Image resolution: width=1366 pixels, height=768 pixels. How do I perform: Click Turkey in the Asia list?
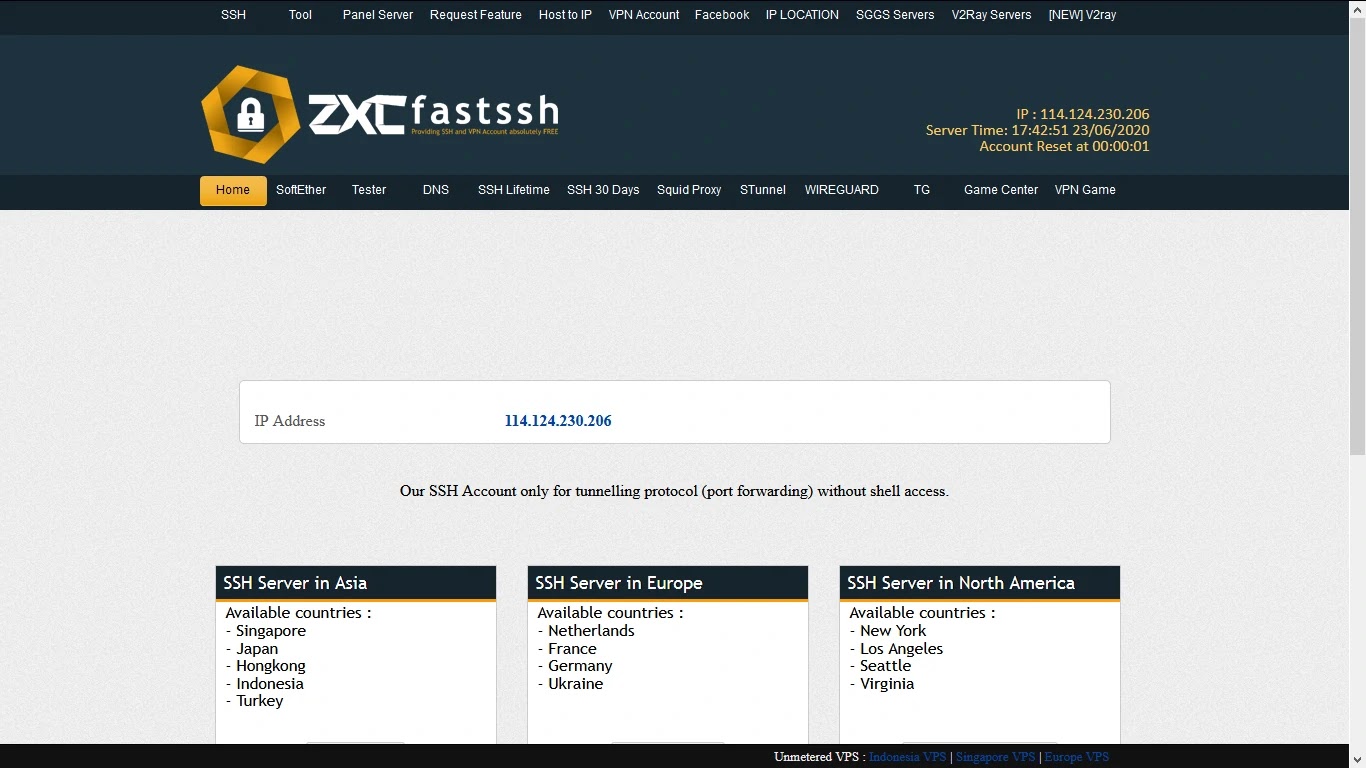260,701
